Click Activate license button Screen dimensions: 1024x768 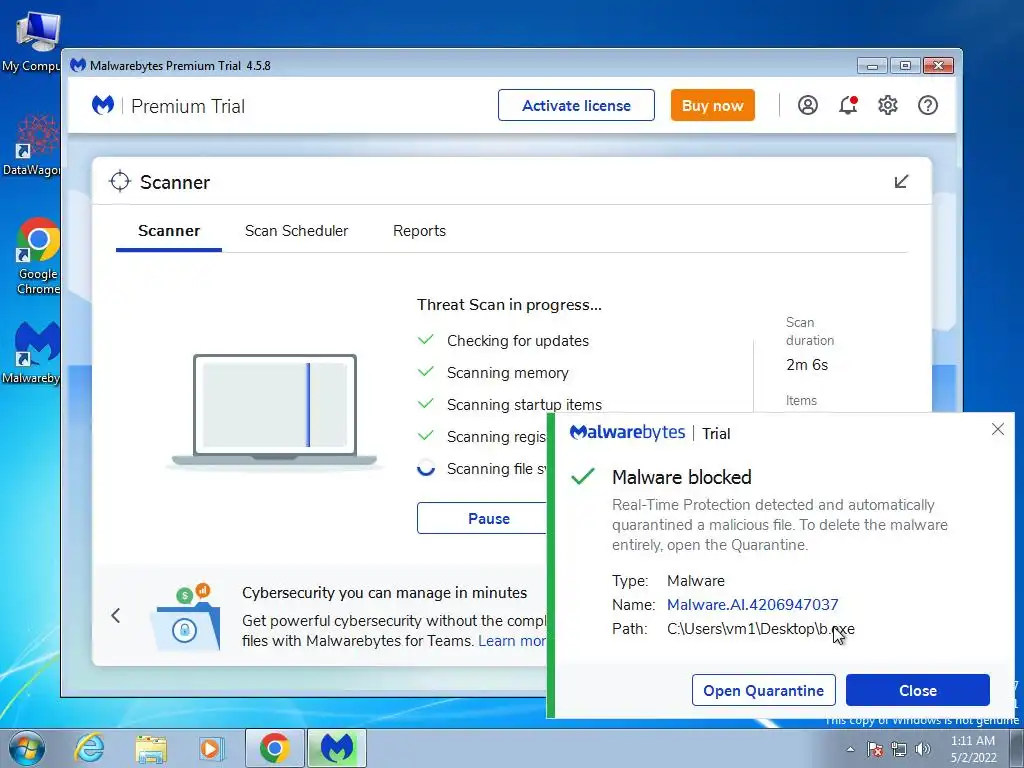[576, 105]
